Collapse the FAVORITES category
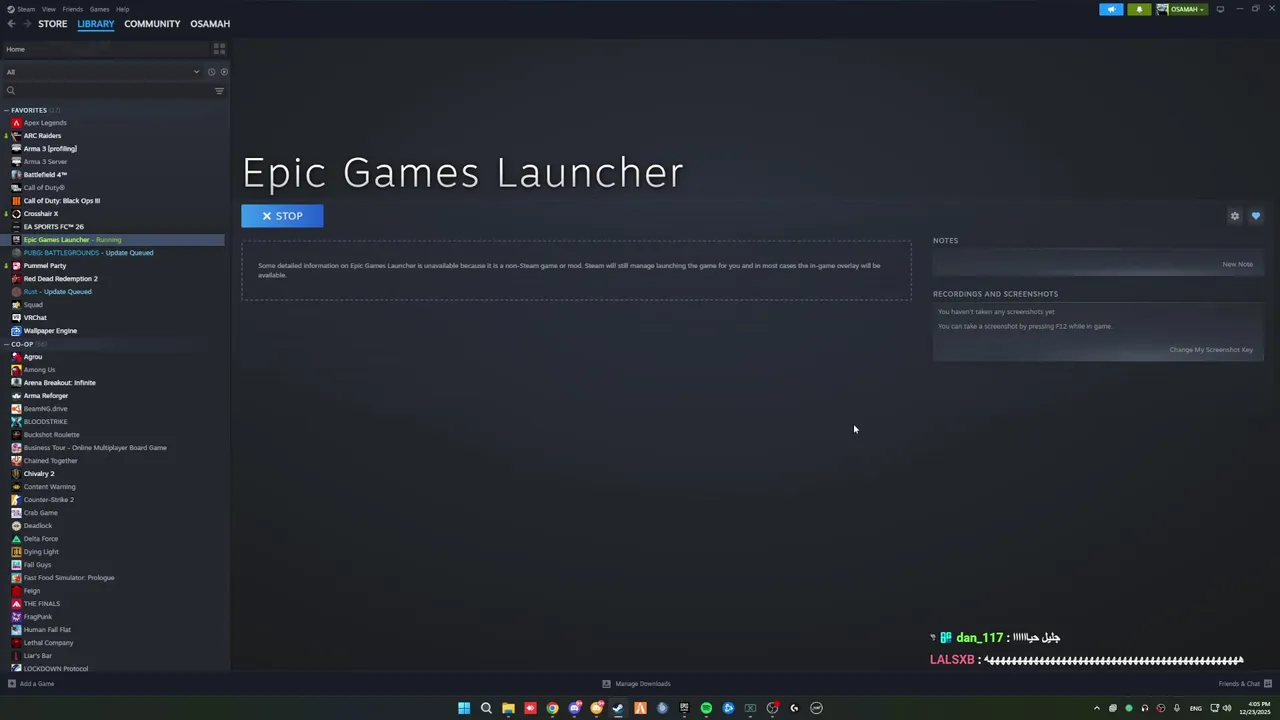This screenshot has width=1280, height=720. 7,110
